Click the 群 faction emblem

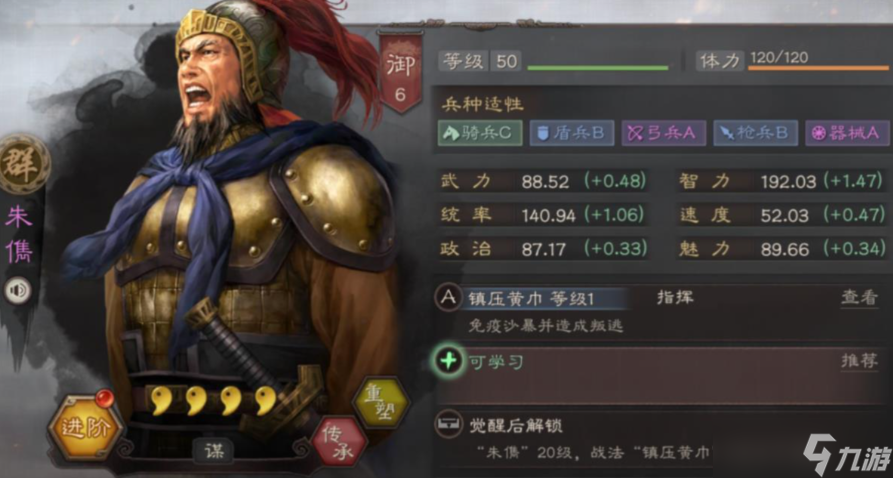23,165
